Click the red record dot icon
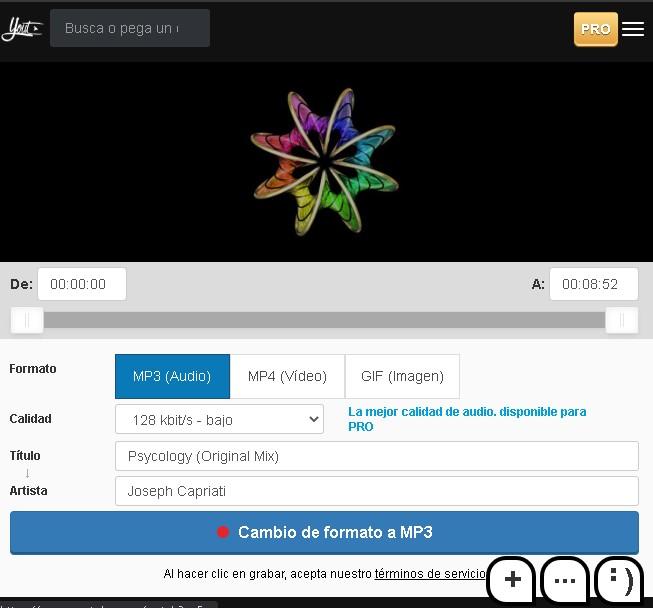 (223, 532)
